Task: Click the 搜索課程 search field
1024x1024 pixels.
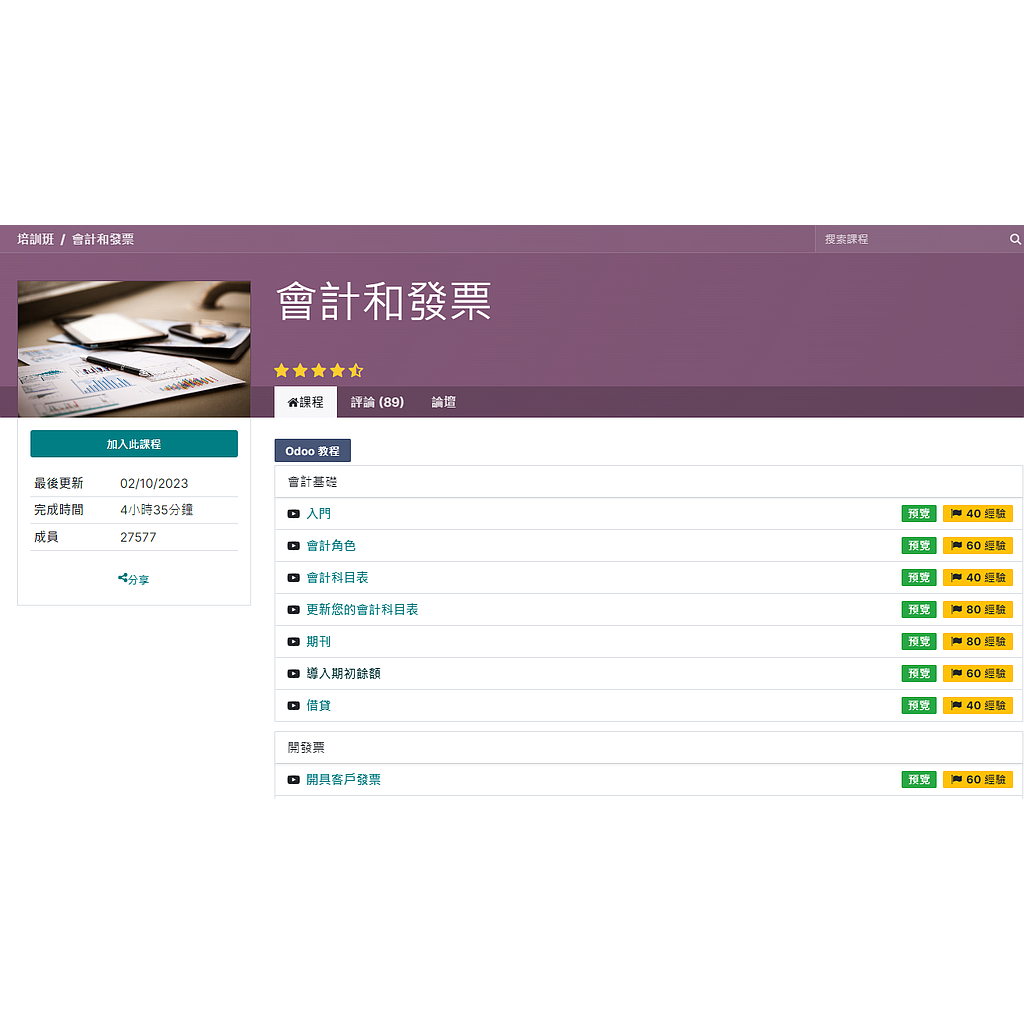Action: click(x=911, y=239)
